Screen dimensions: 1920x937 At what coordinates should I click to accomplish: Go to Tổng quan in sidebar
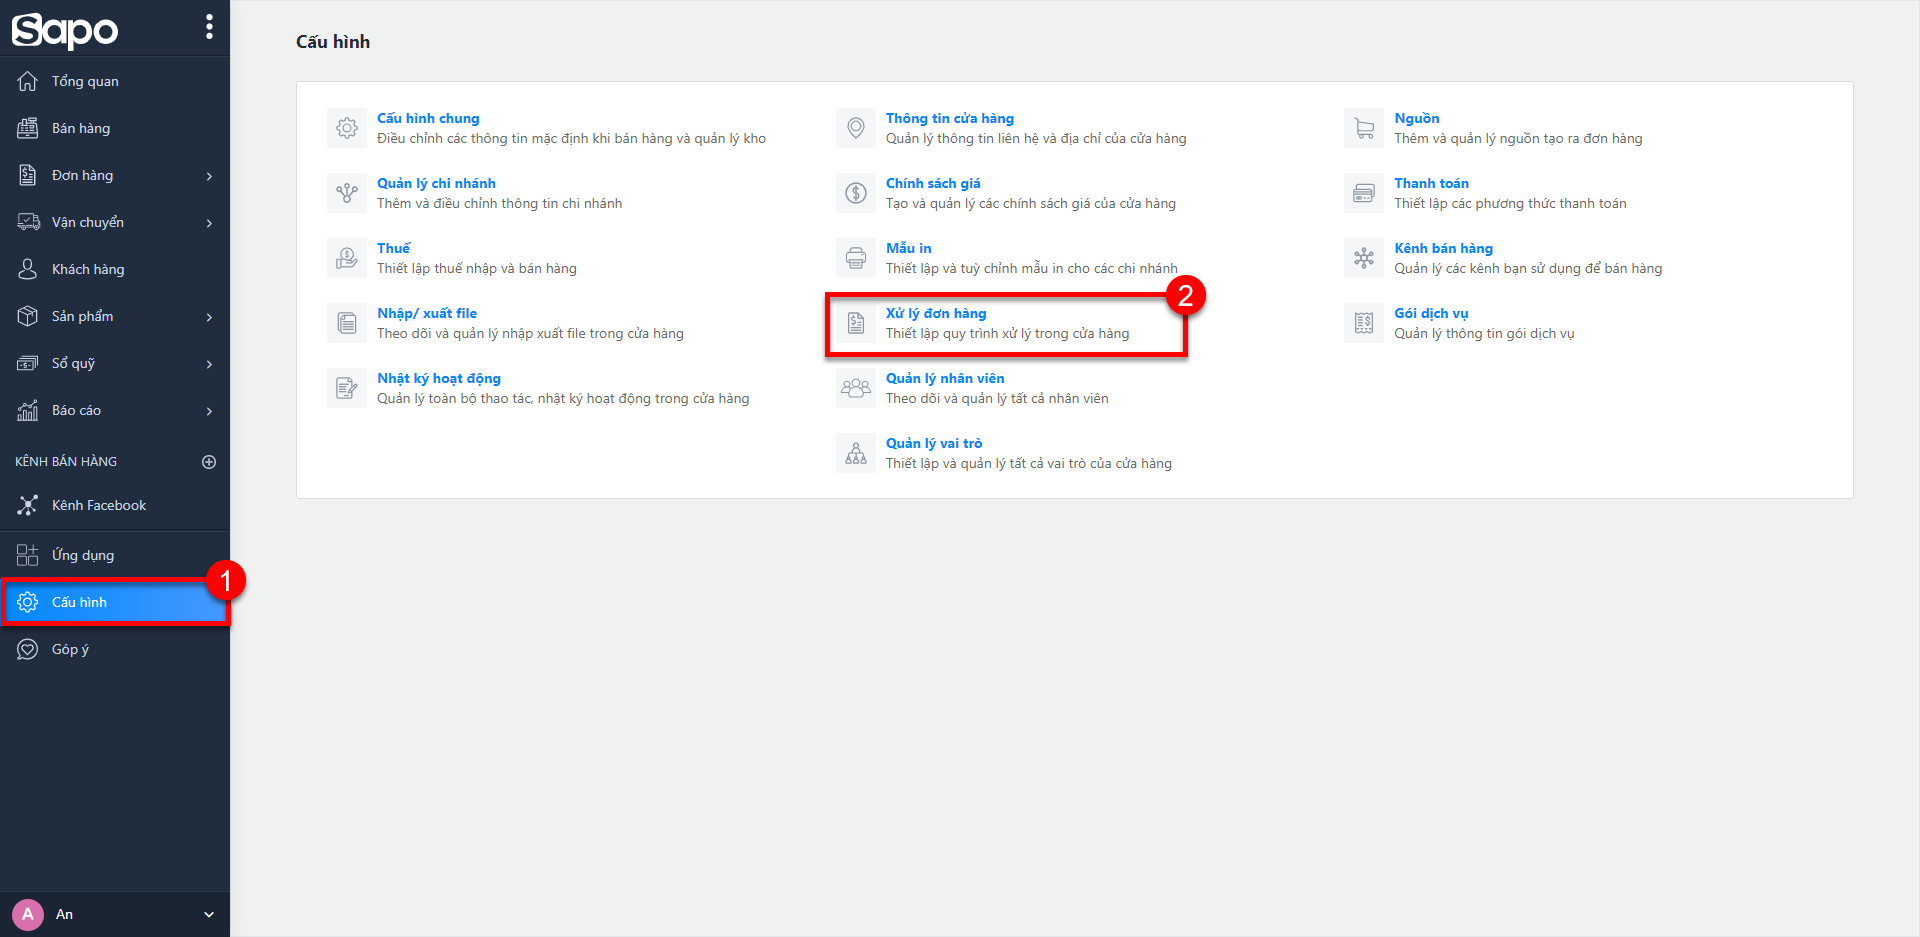pos(85,81)
